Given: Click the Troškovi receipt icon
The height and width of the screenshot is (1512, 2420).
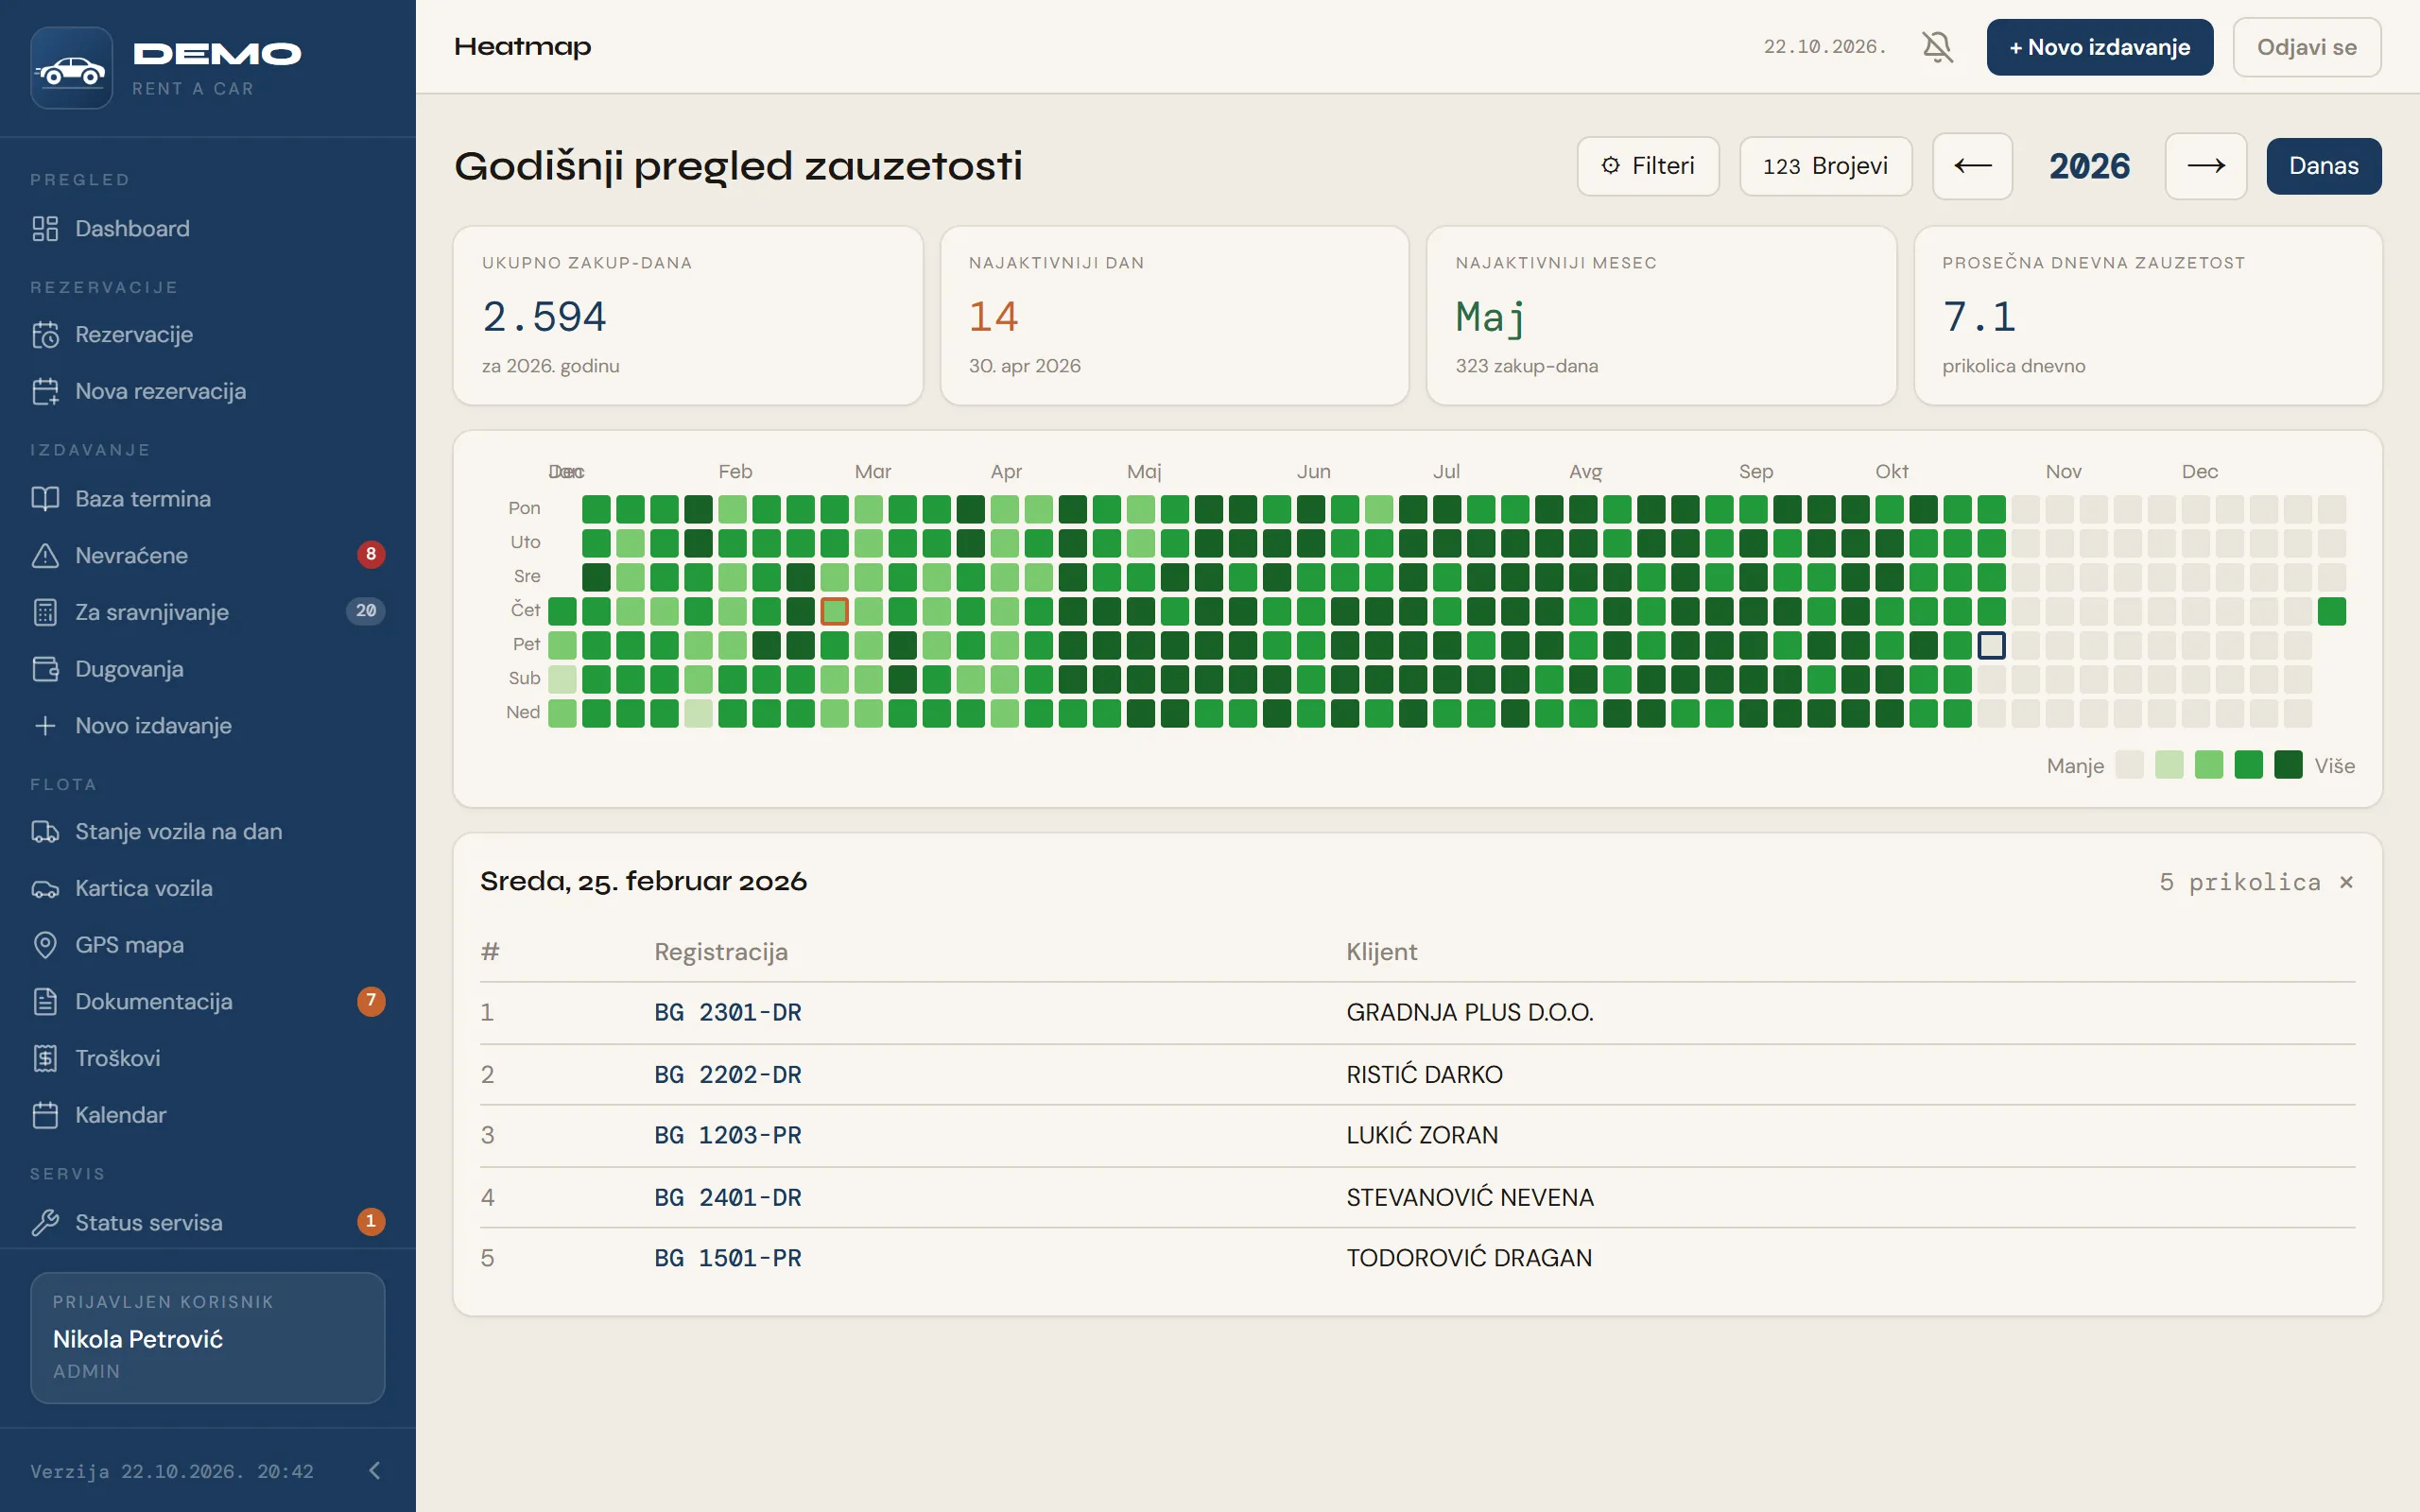Looking at the screenshot, I should (x=45, y=1059).
